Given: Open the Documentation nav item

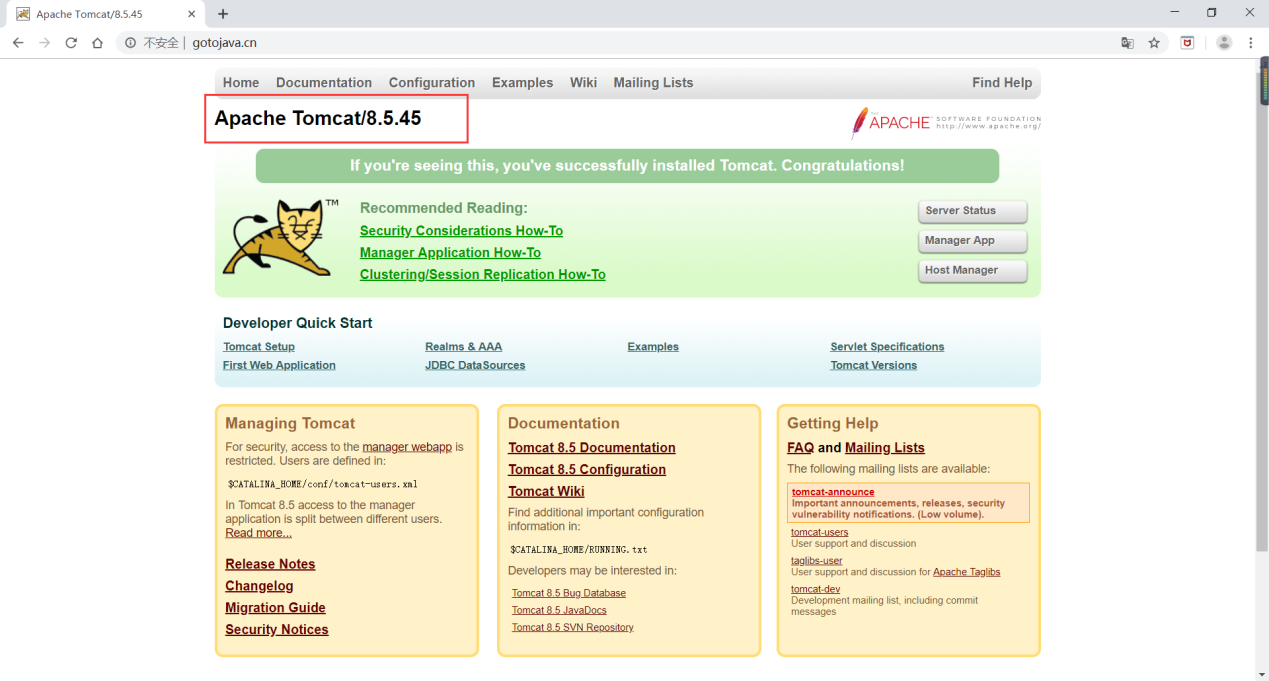Looking at the screenshot, I should [x=324, y=83].
